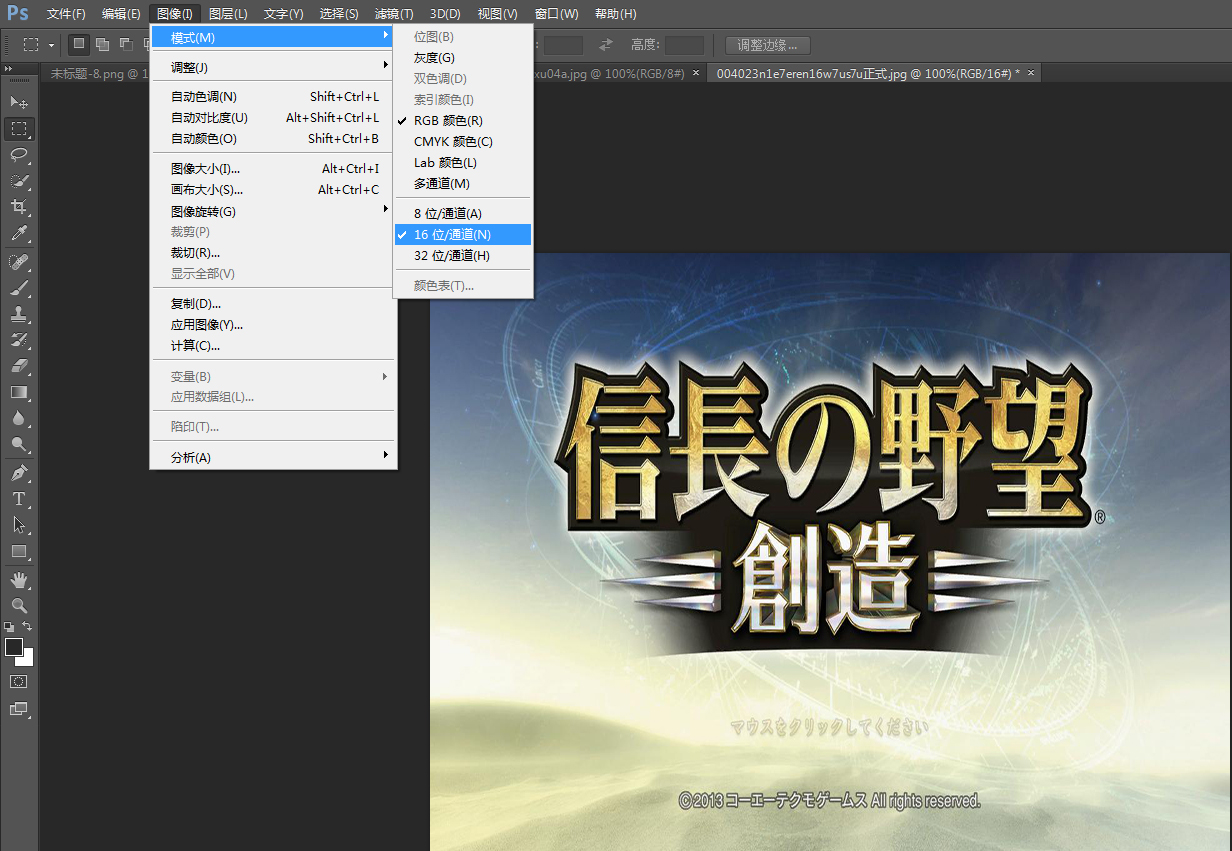
Task: Change the screen mode
Action: tap(19, 709)
